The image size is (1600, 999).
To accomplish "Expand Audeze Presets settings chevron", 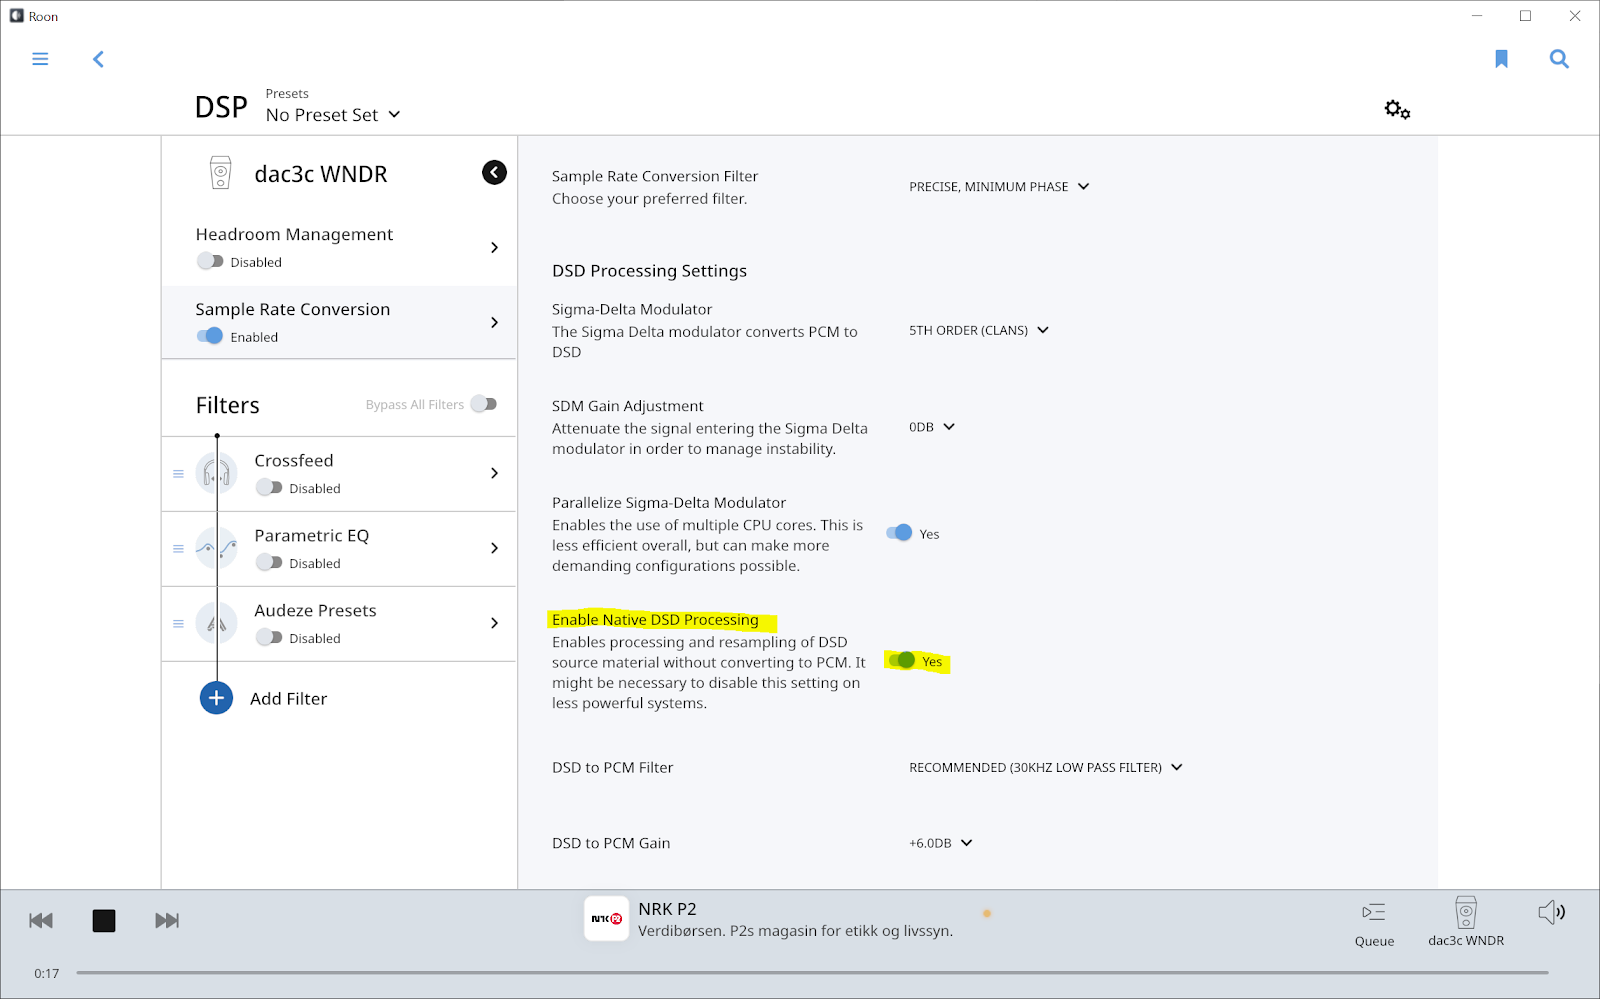I will pyautogui.click(x=494, y=623).
